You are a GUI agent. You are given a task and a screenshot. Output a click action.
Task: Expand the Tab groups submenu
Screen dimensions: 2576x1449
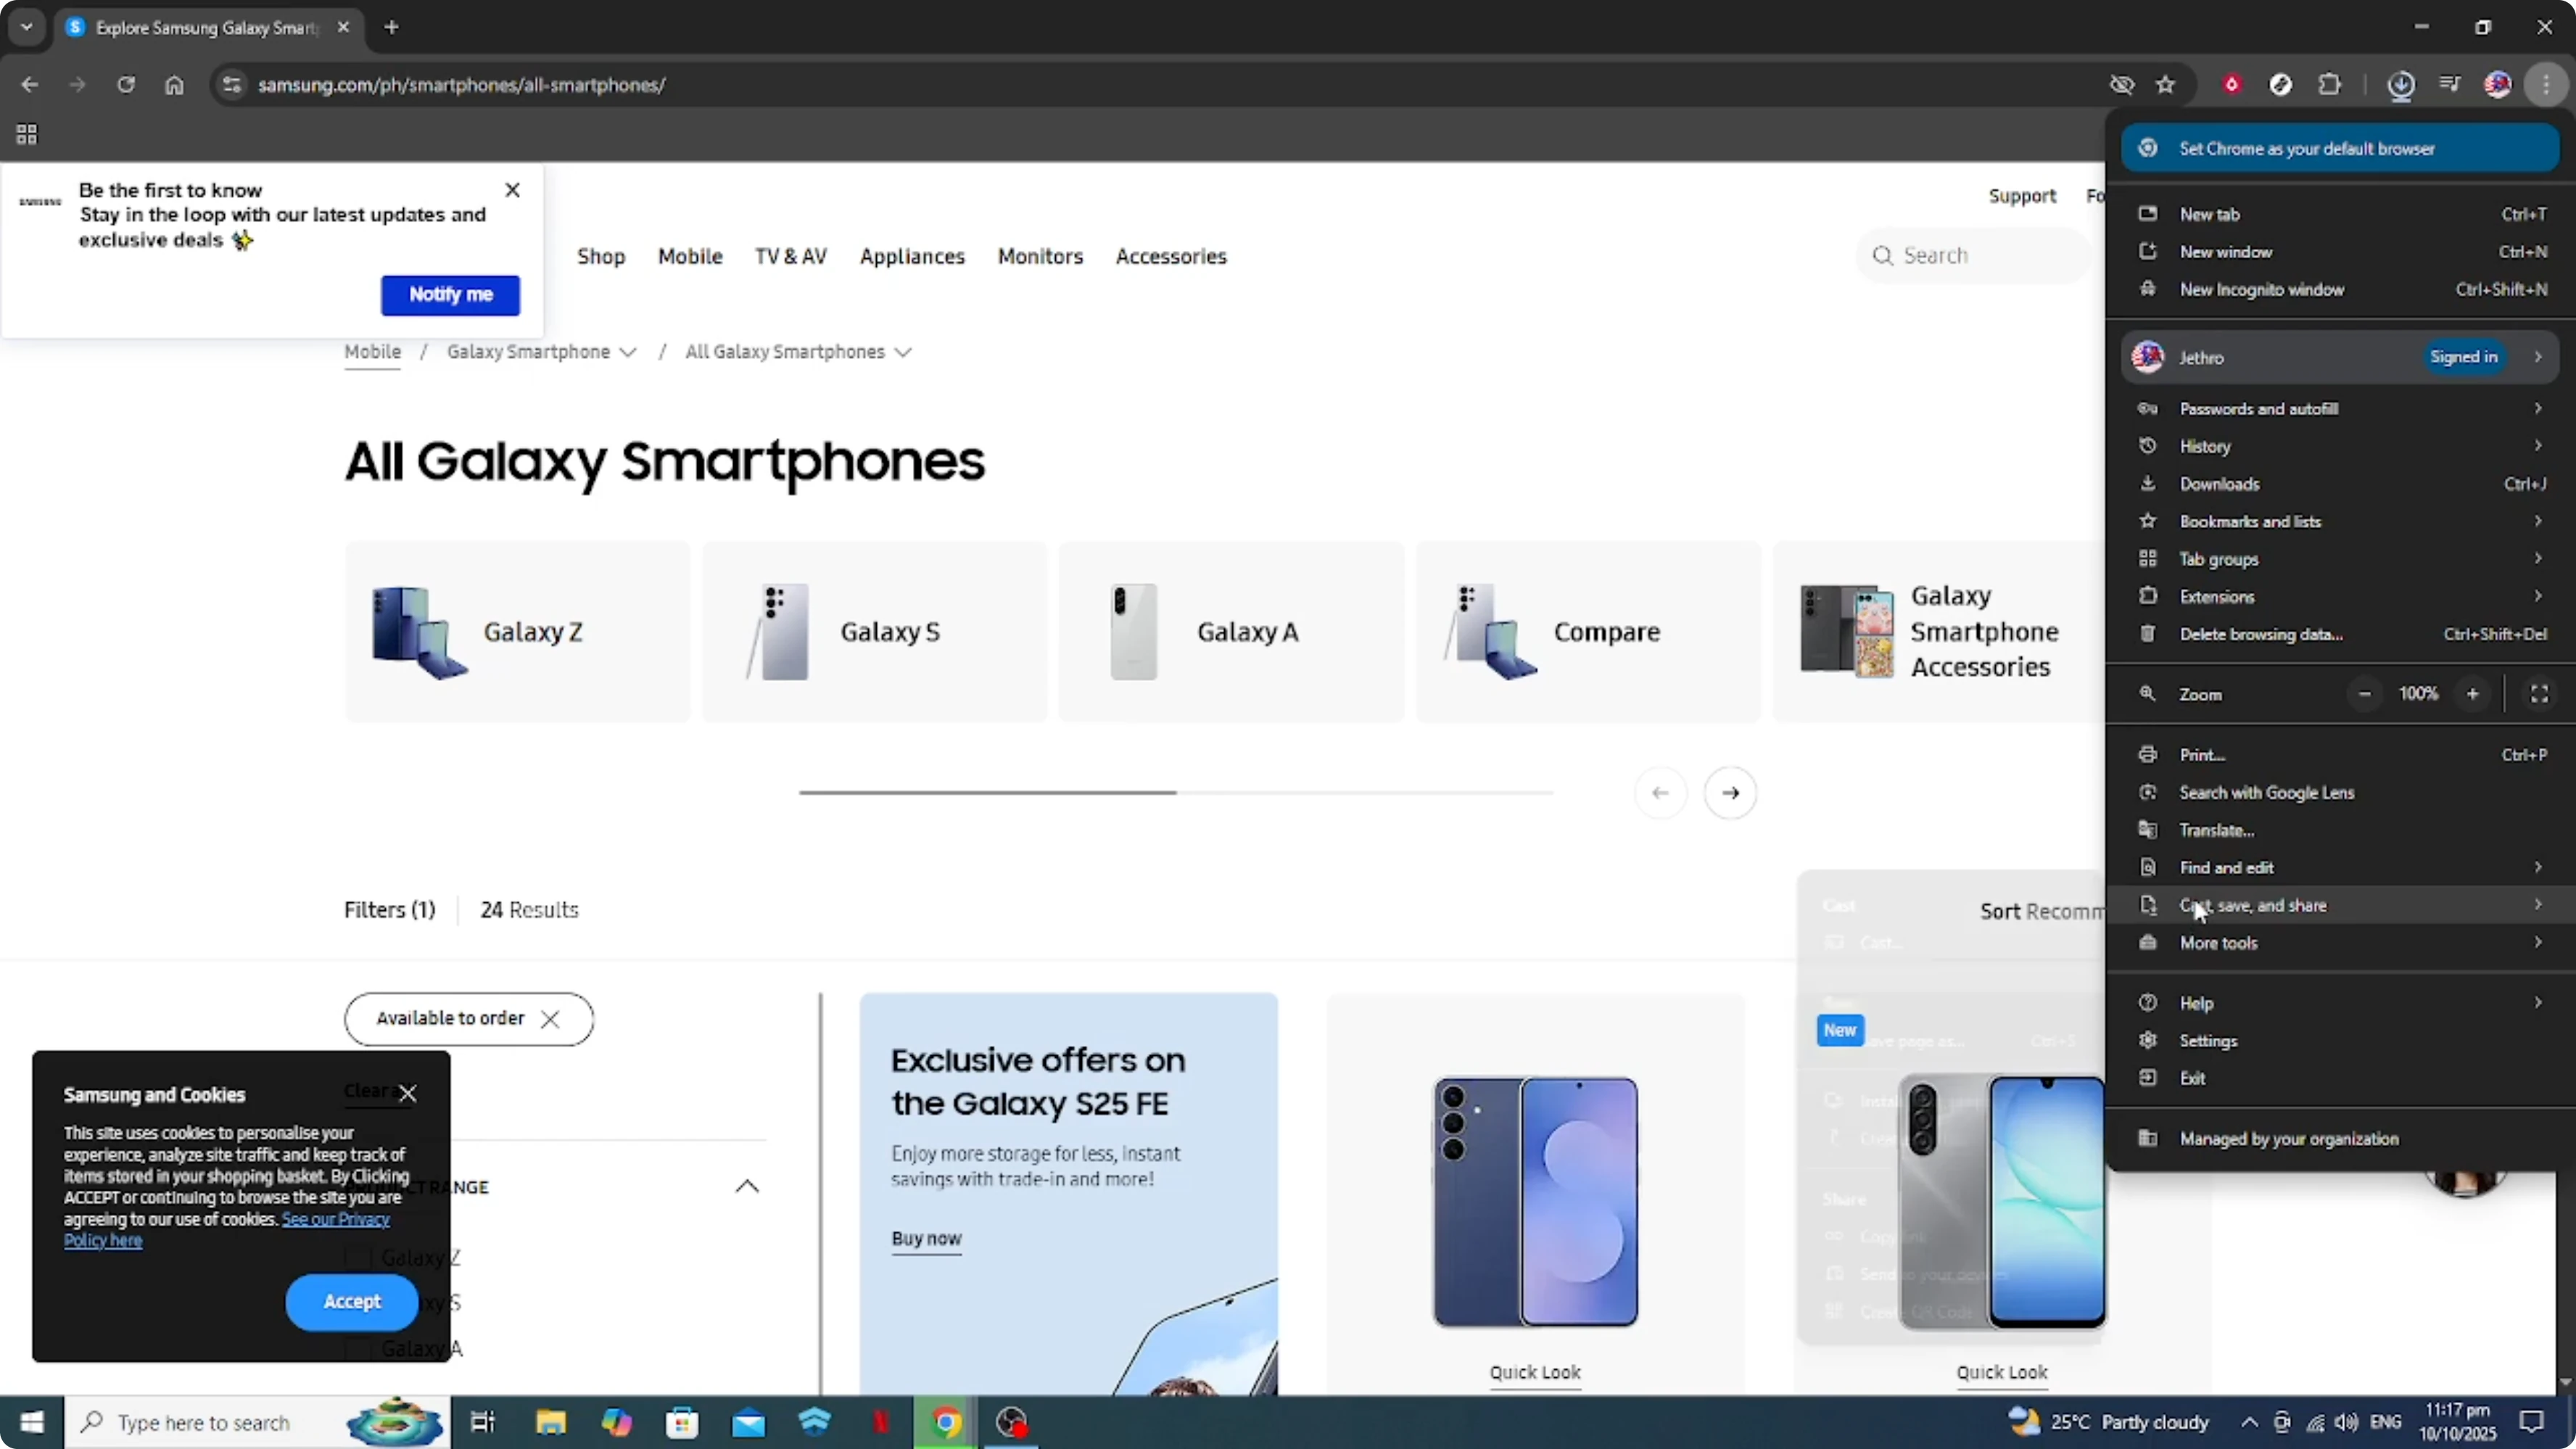2340,559
